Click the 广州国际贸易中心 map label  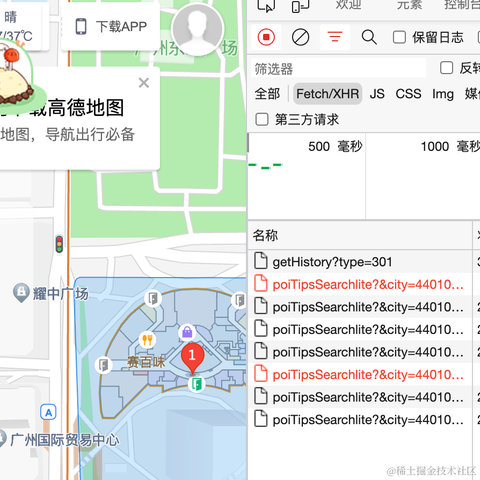(65, 440)
